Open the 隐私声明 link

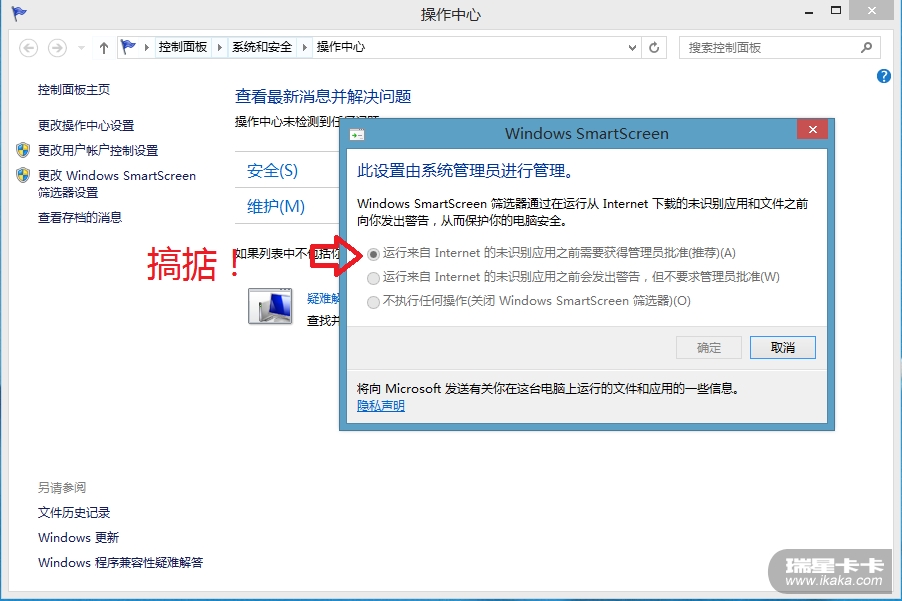[x=381, y=406]
